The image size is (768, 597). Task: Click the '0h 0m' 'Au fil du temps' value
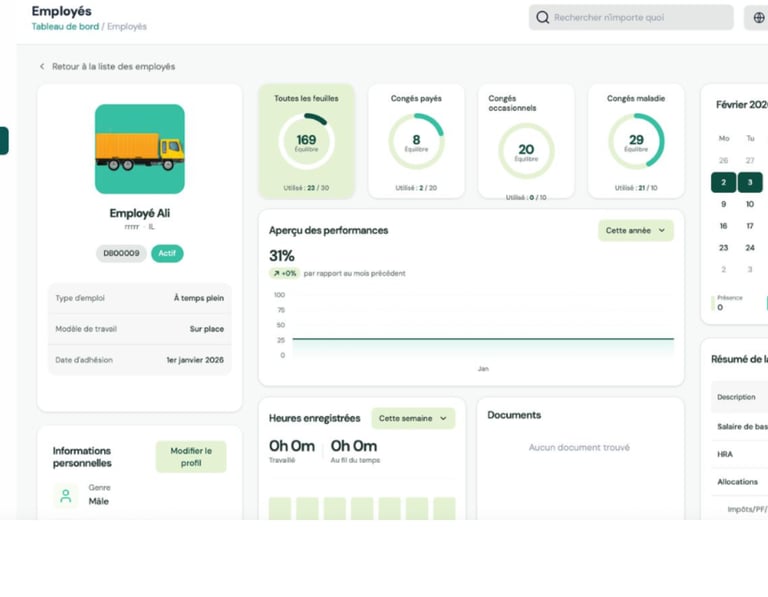point(354,446)
